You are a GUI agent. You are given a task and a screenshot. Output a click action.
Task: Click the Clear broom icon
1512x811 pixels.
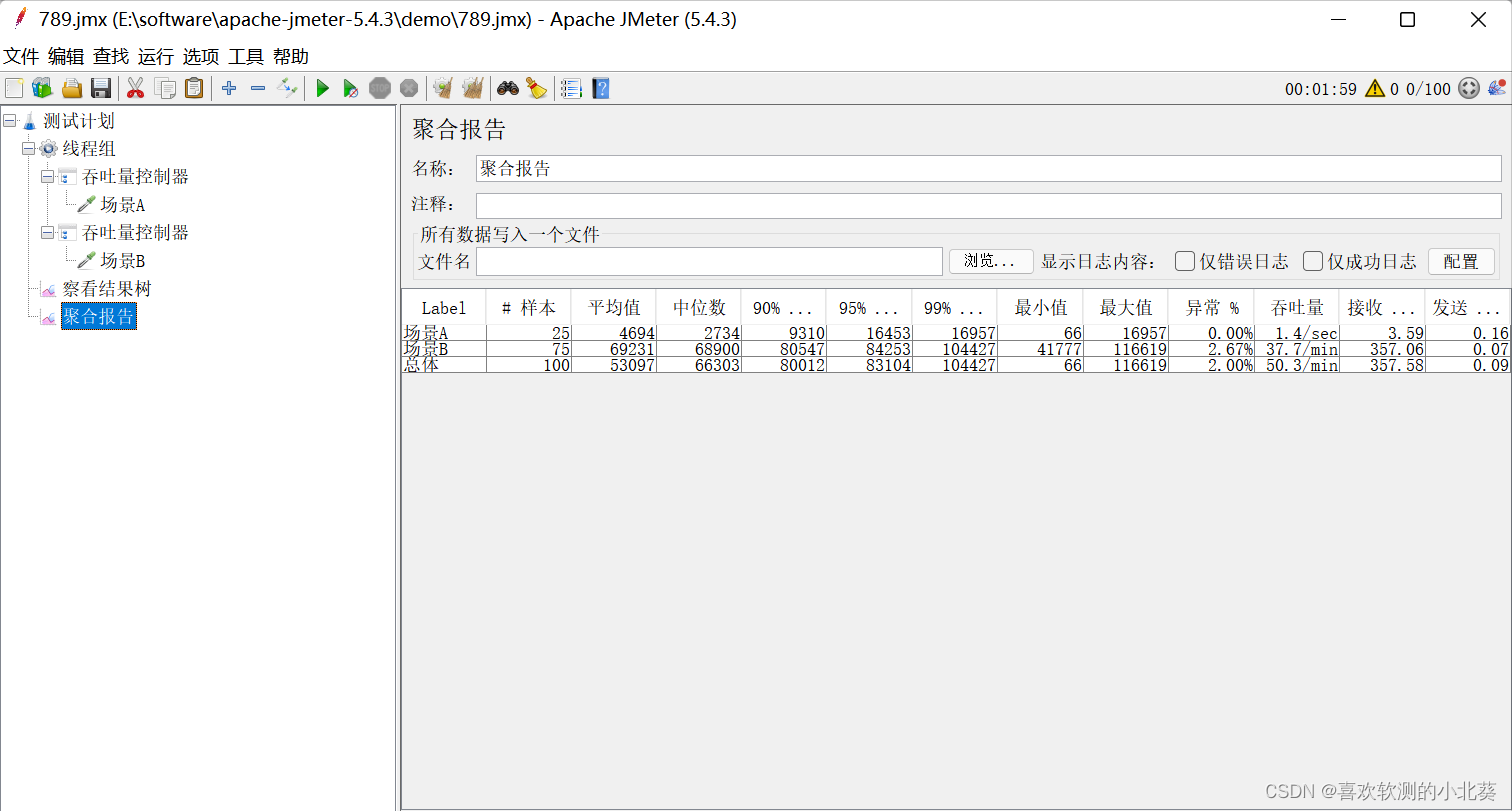(442, 88)
